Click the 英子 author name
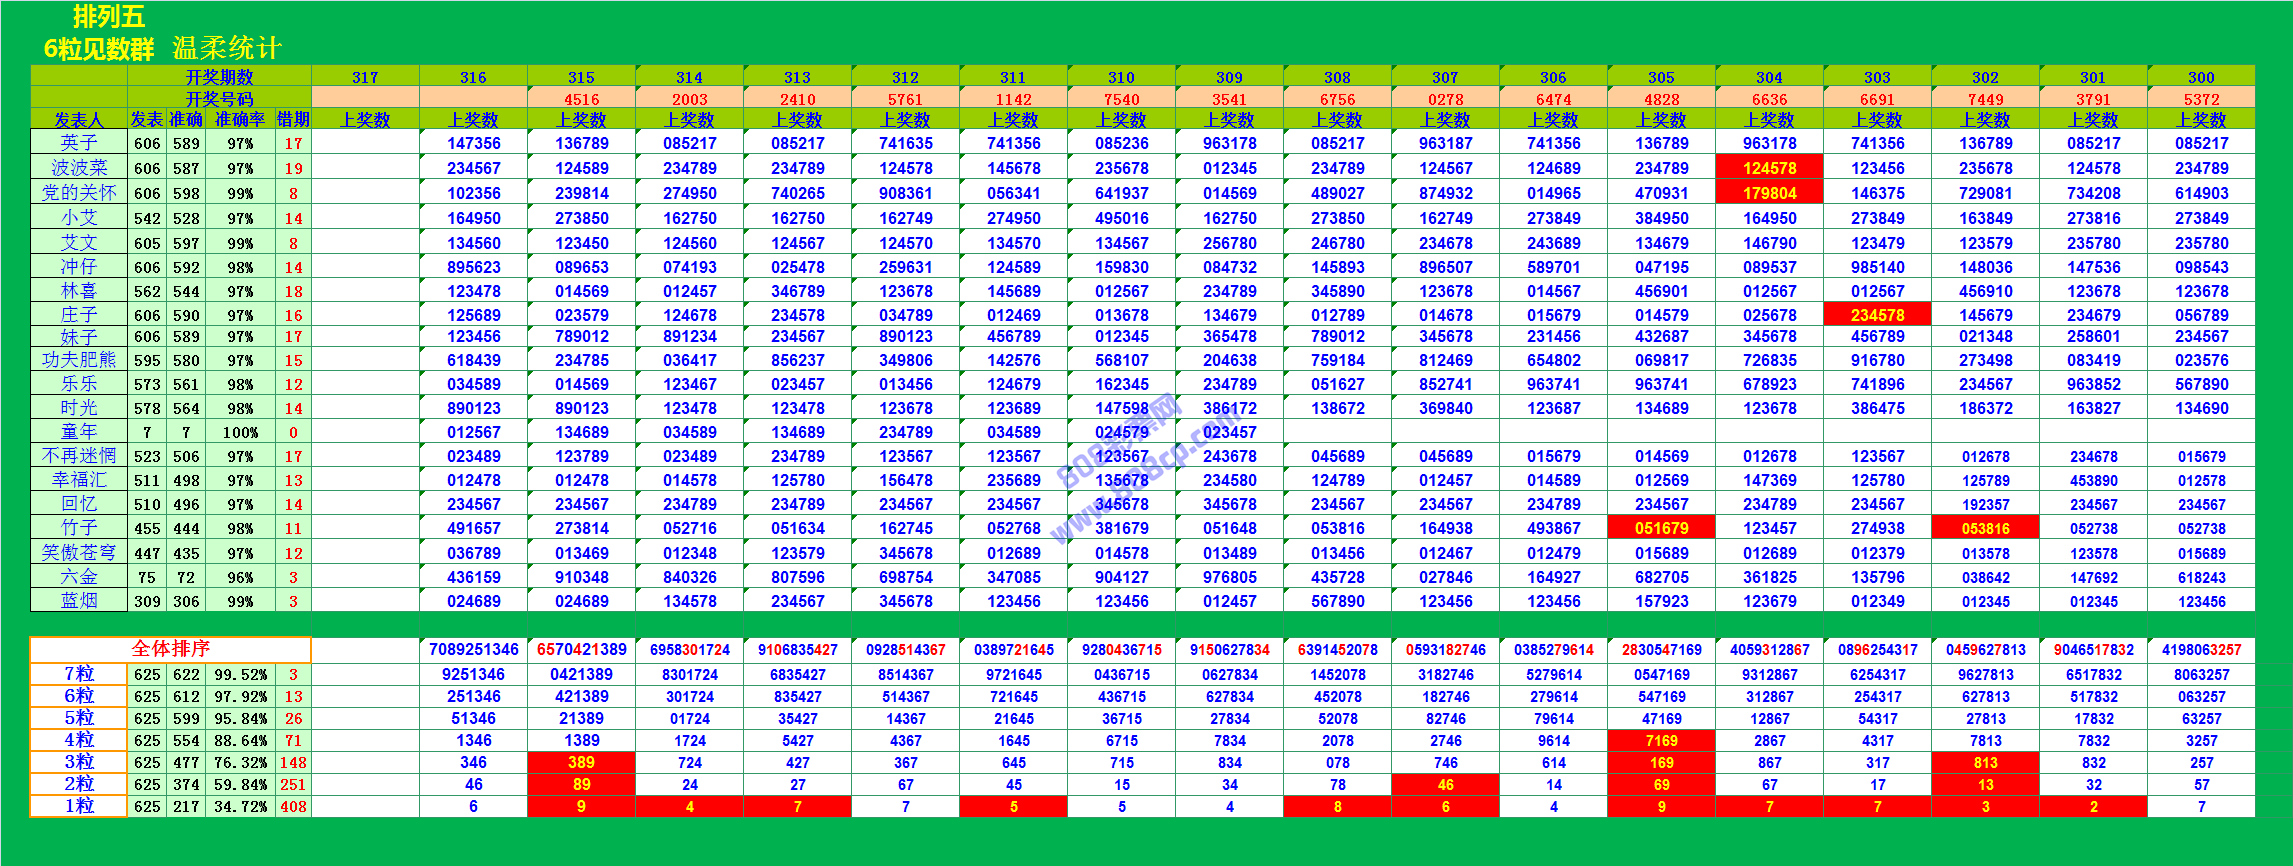Image resolution: width=2293 pixels, height=866 pixels. click(78, 143)
